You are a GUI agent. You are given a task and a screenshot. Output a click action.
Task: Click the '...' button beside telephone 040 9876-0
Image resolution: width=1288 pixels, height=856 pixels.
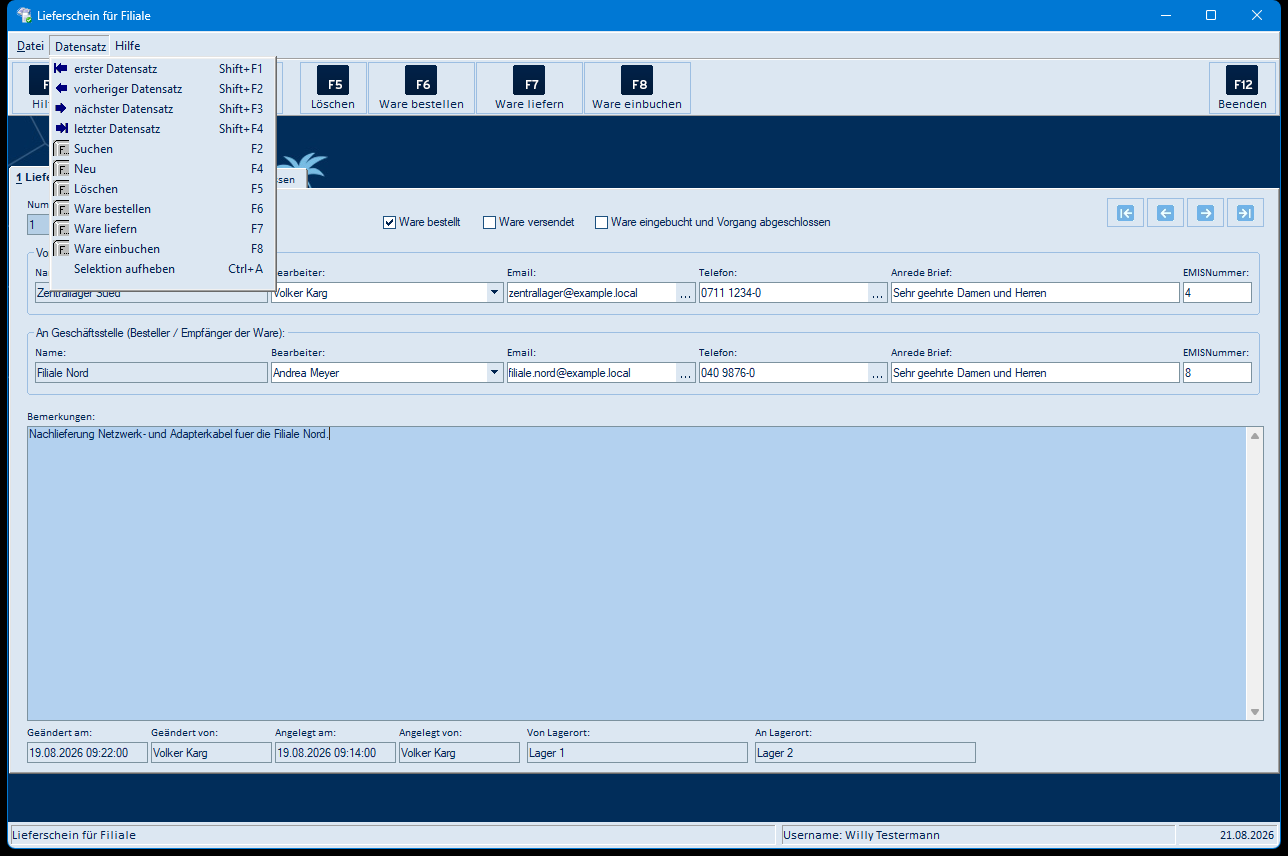(877, 373)
